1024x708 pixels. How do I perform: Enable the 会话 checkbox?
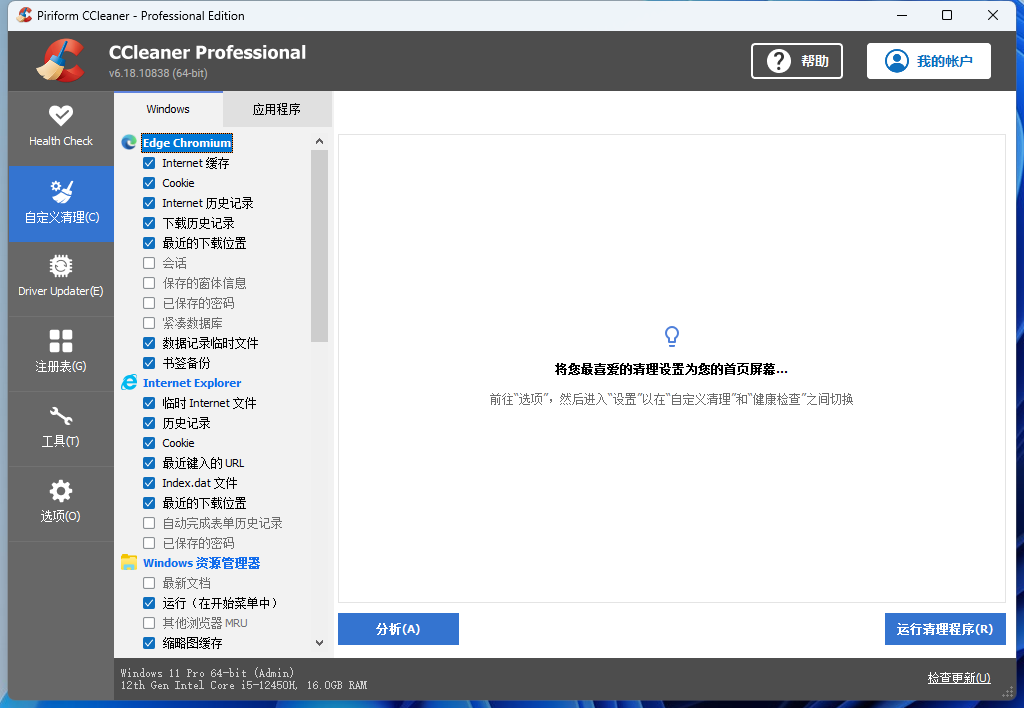point(149,263)
